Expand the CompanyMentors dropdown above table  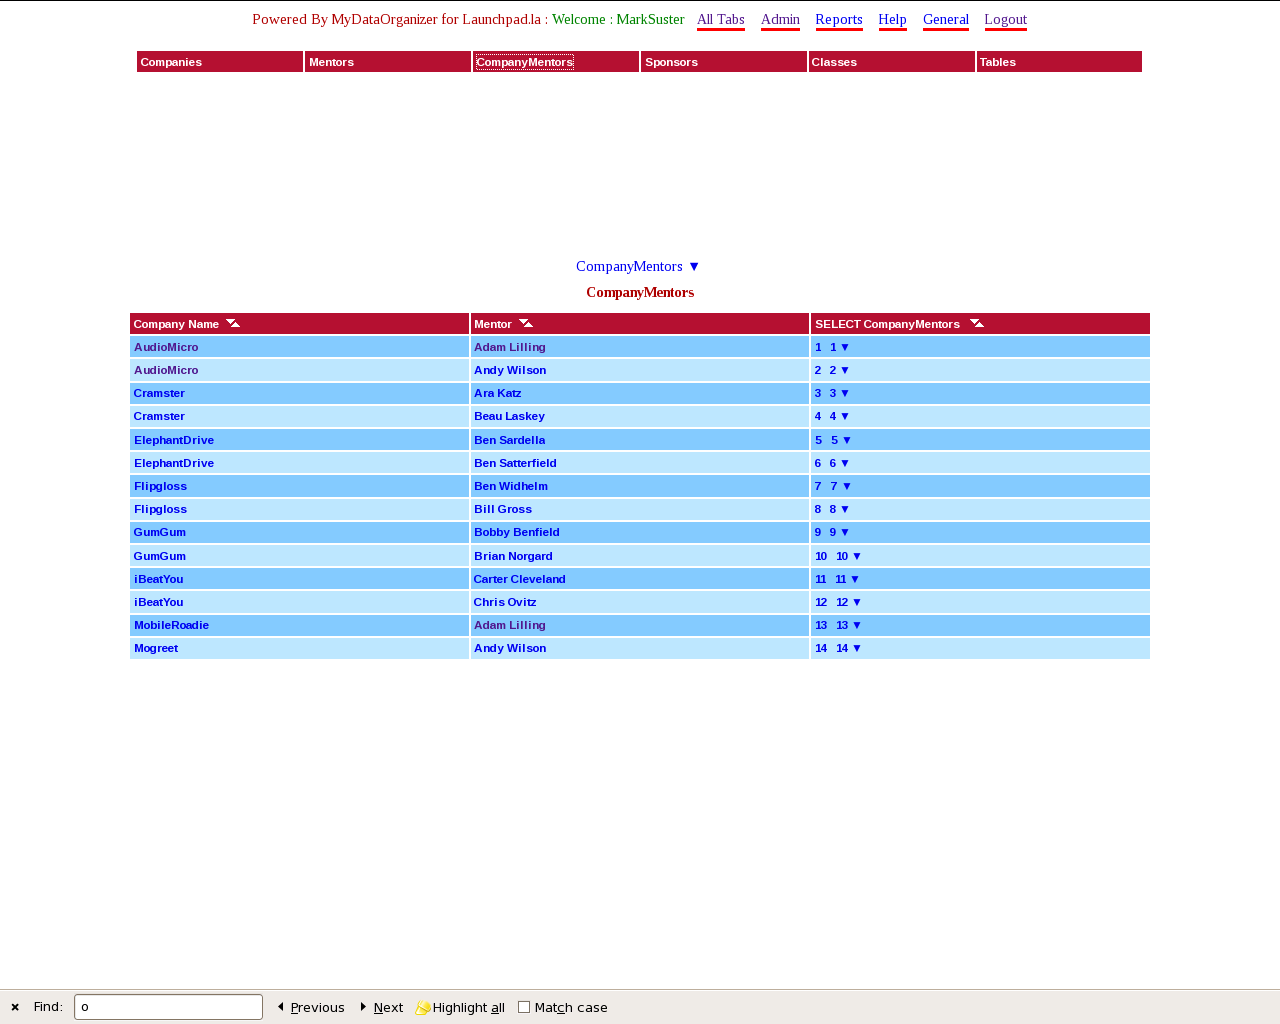click(x=694, y=266)
